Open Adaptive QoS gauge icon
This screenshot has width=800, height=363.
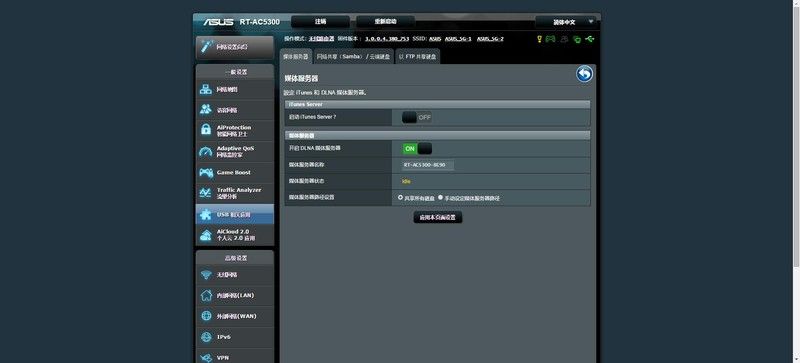[206, 152]
